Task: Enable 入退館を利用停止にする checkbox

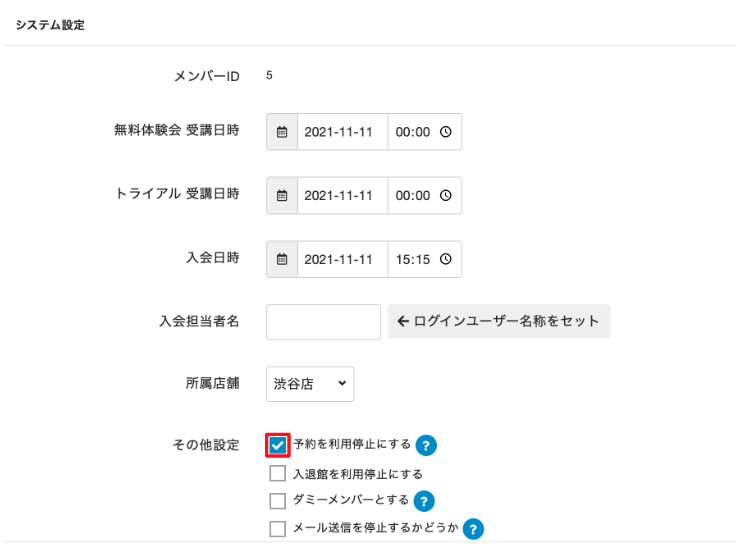Action: point(278,474)
